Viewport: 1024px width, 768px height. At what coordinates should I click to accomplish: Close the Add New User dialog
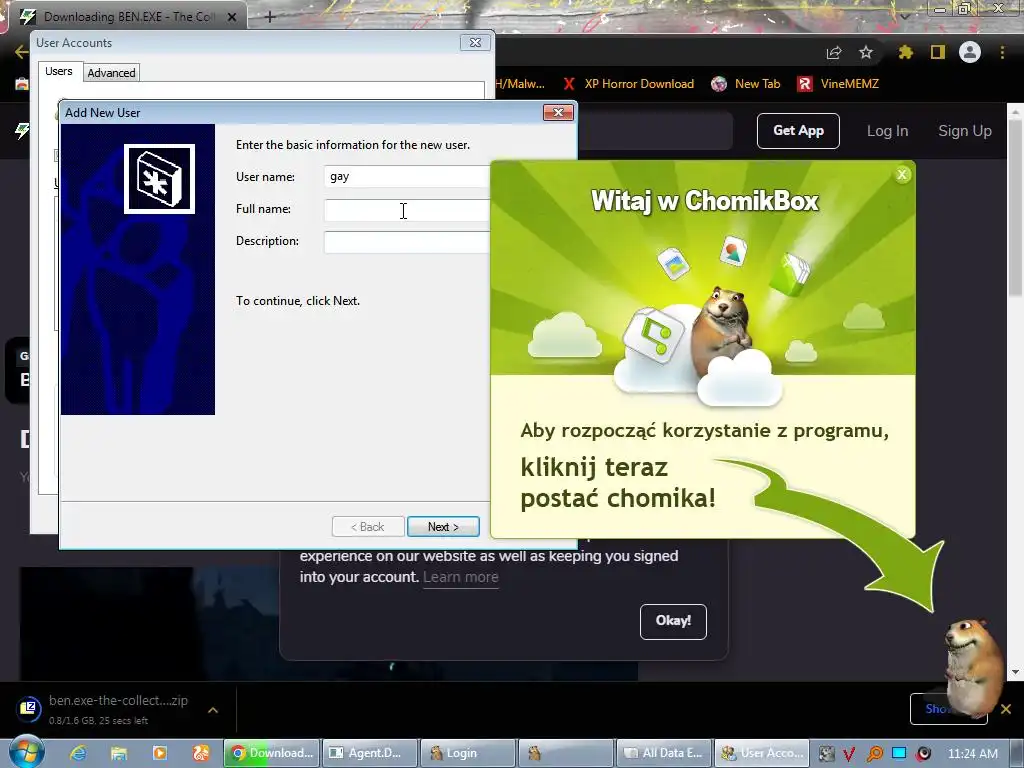(558, 112)
